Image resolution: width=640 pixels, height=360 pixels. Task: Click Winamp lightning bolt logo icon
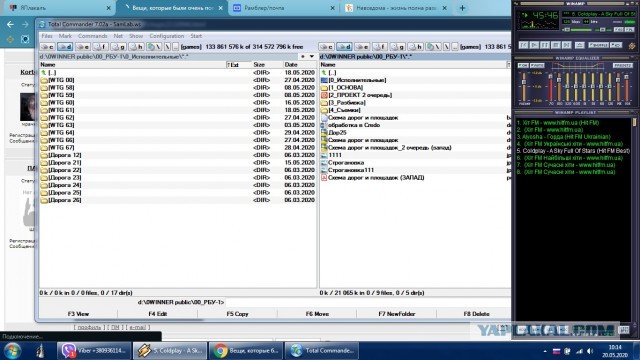pos(632,46)
